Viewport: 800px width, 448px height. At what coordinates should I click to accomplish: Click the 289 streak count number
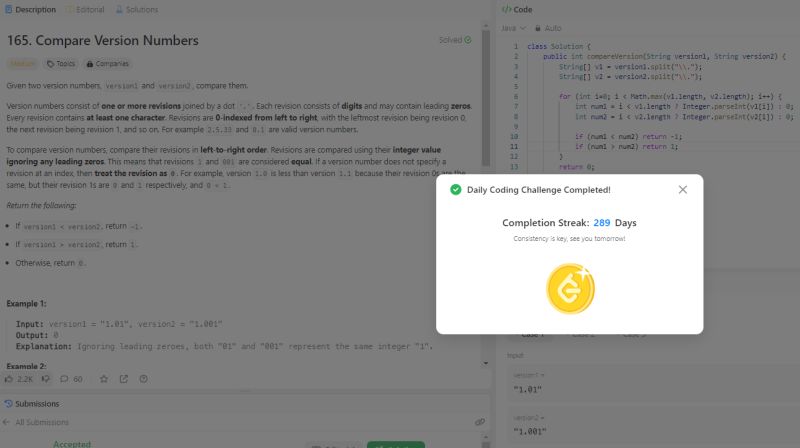[x=602, y=223]
